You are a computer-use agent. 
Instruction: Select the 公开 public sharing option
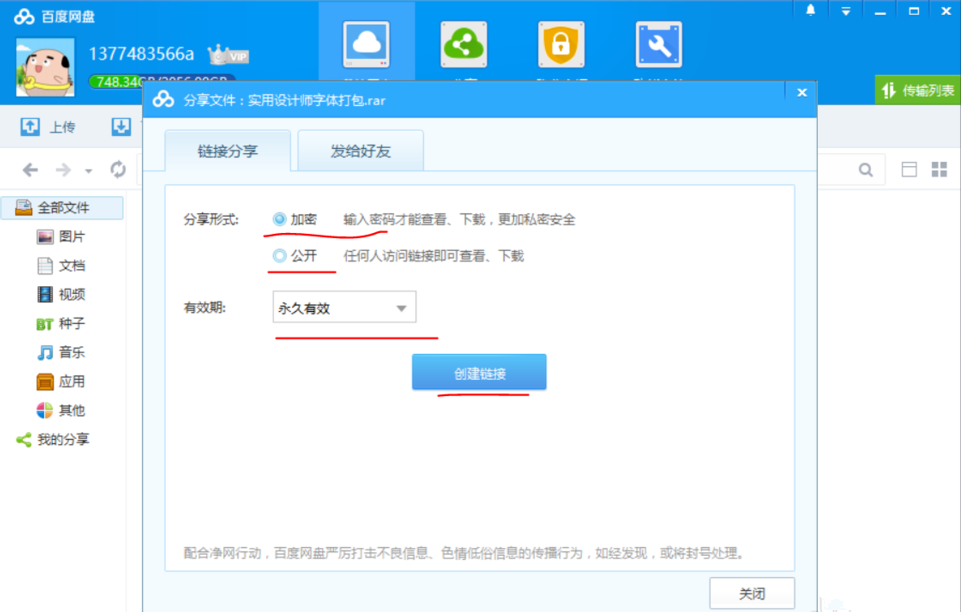click(x=278, y=256)
